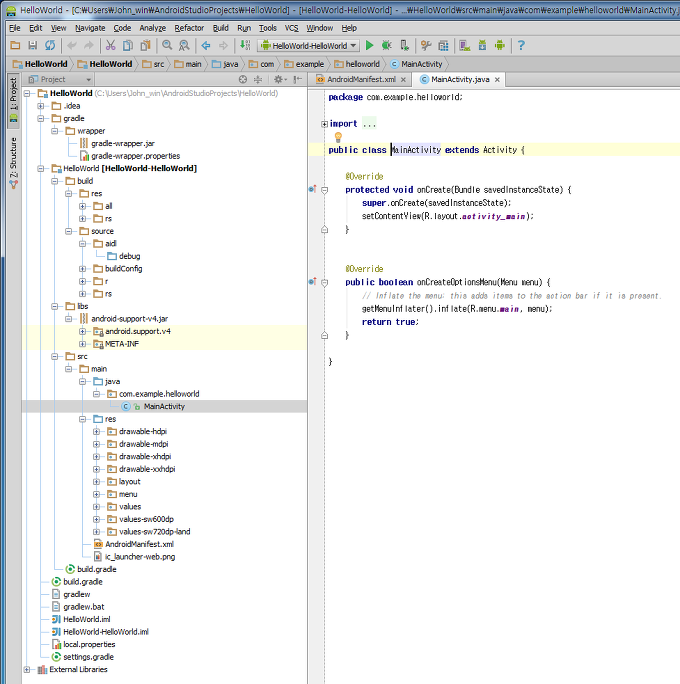This screenshot has height=684, width=680.
Task: Open the Project view selector dropdown
Action: pyautogui.click(x=60, y=79)
